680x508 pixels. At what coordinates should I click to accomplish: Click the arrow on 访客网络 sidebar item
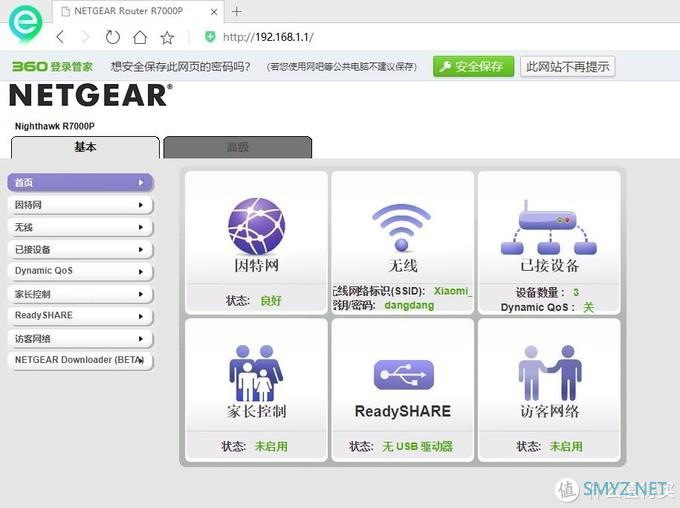pyautogui.click(x=141, y=338)
